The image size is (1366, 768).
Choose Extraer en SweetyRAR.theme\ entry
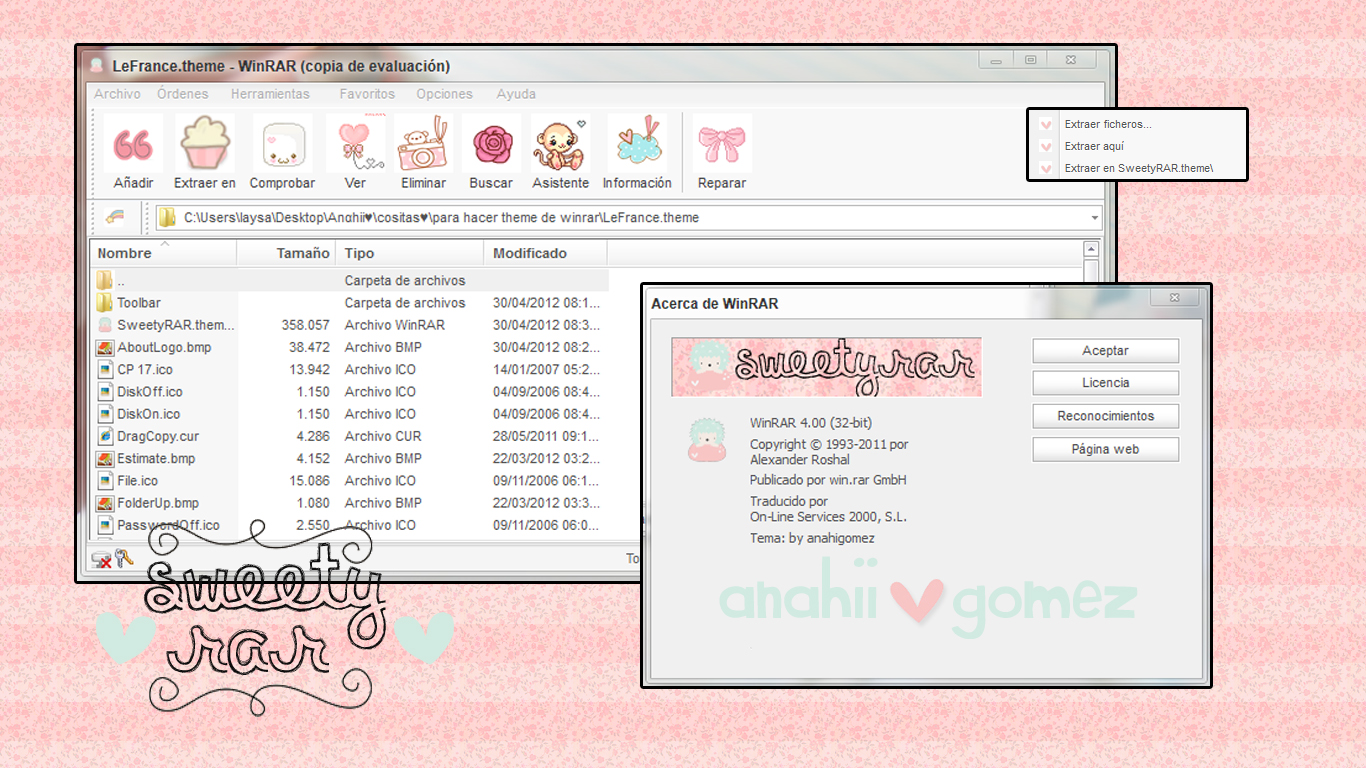(1138, 168)
